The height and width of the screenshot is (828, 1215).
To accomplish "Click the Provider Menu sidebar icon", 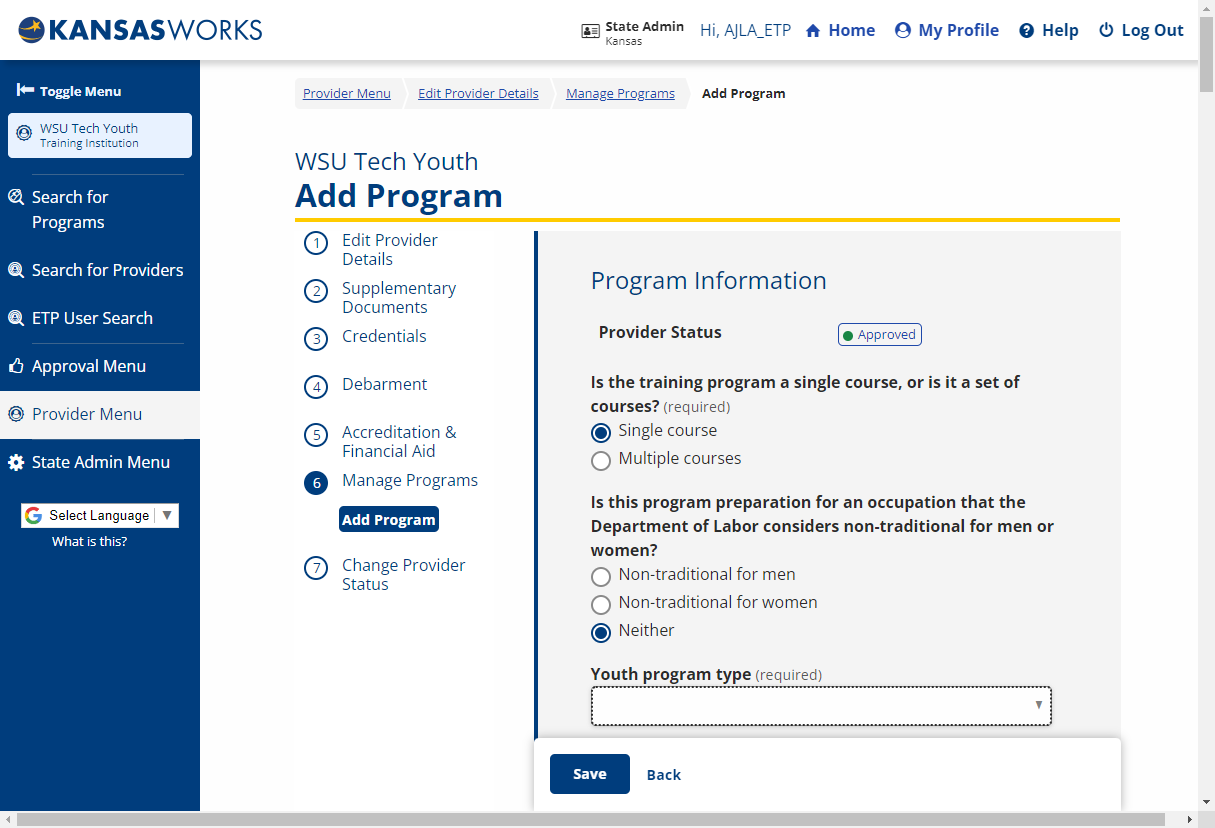I will [x=16, y=414].
